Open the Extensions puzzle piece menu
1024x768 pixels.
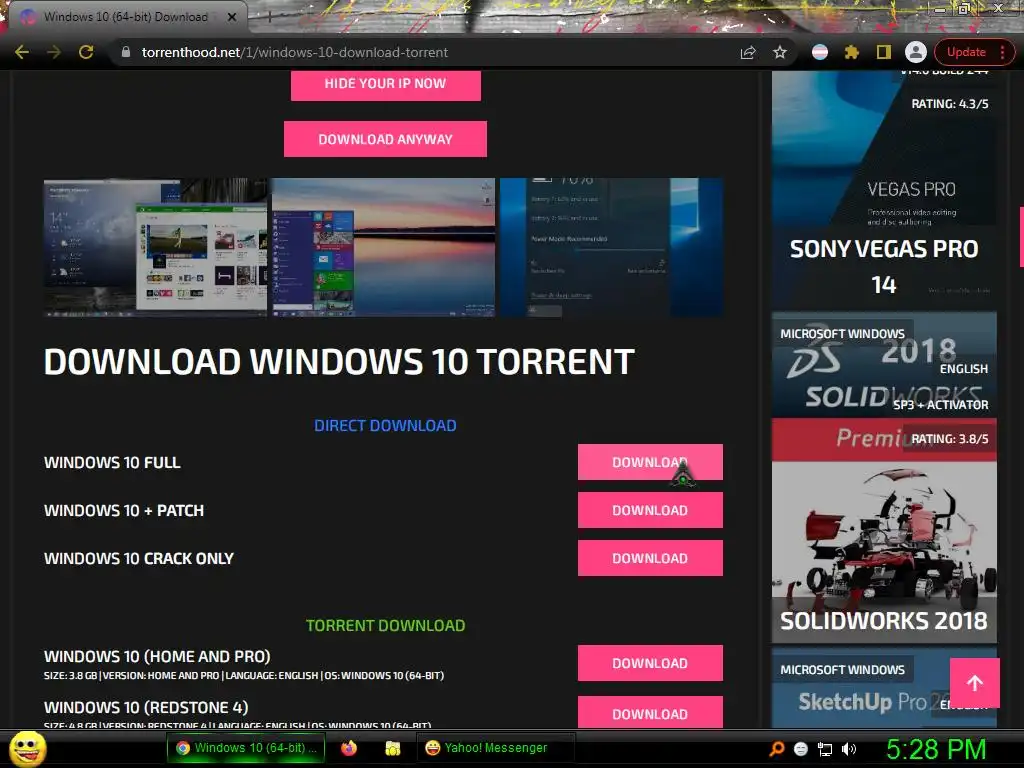pyautogui.click(x=851, y=52)
